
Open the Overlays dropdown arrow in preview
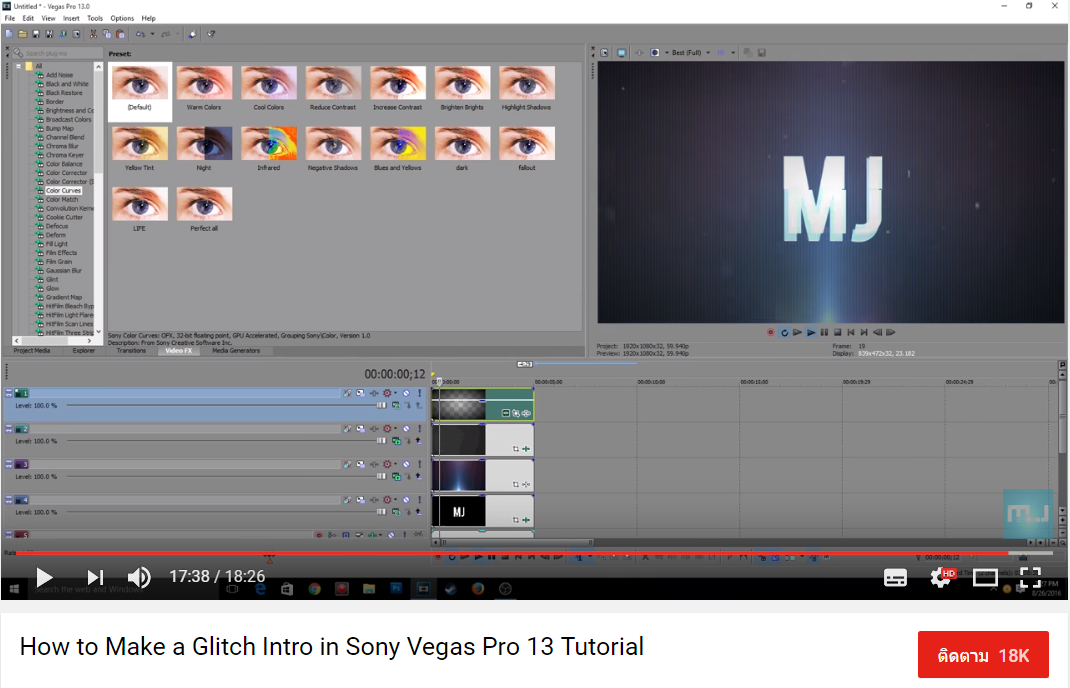point(733,53)
